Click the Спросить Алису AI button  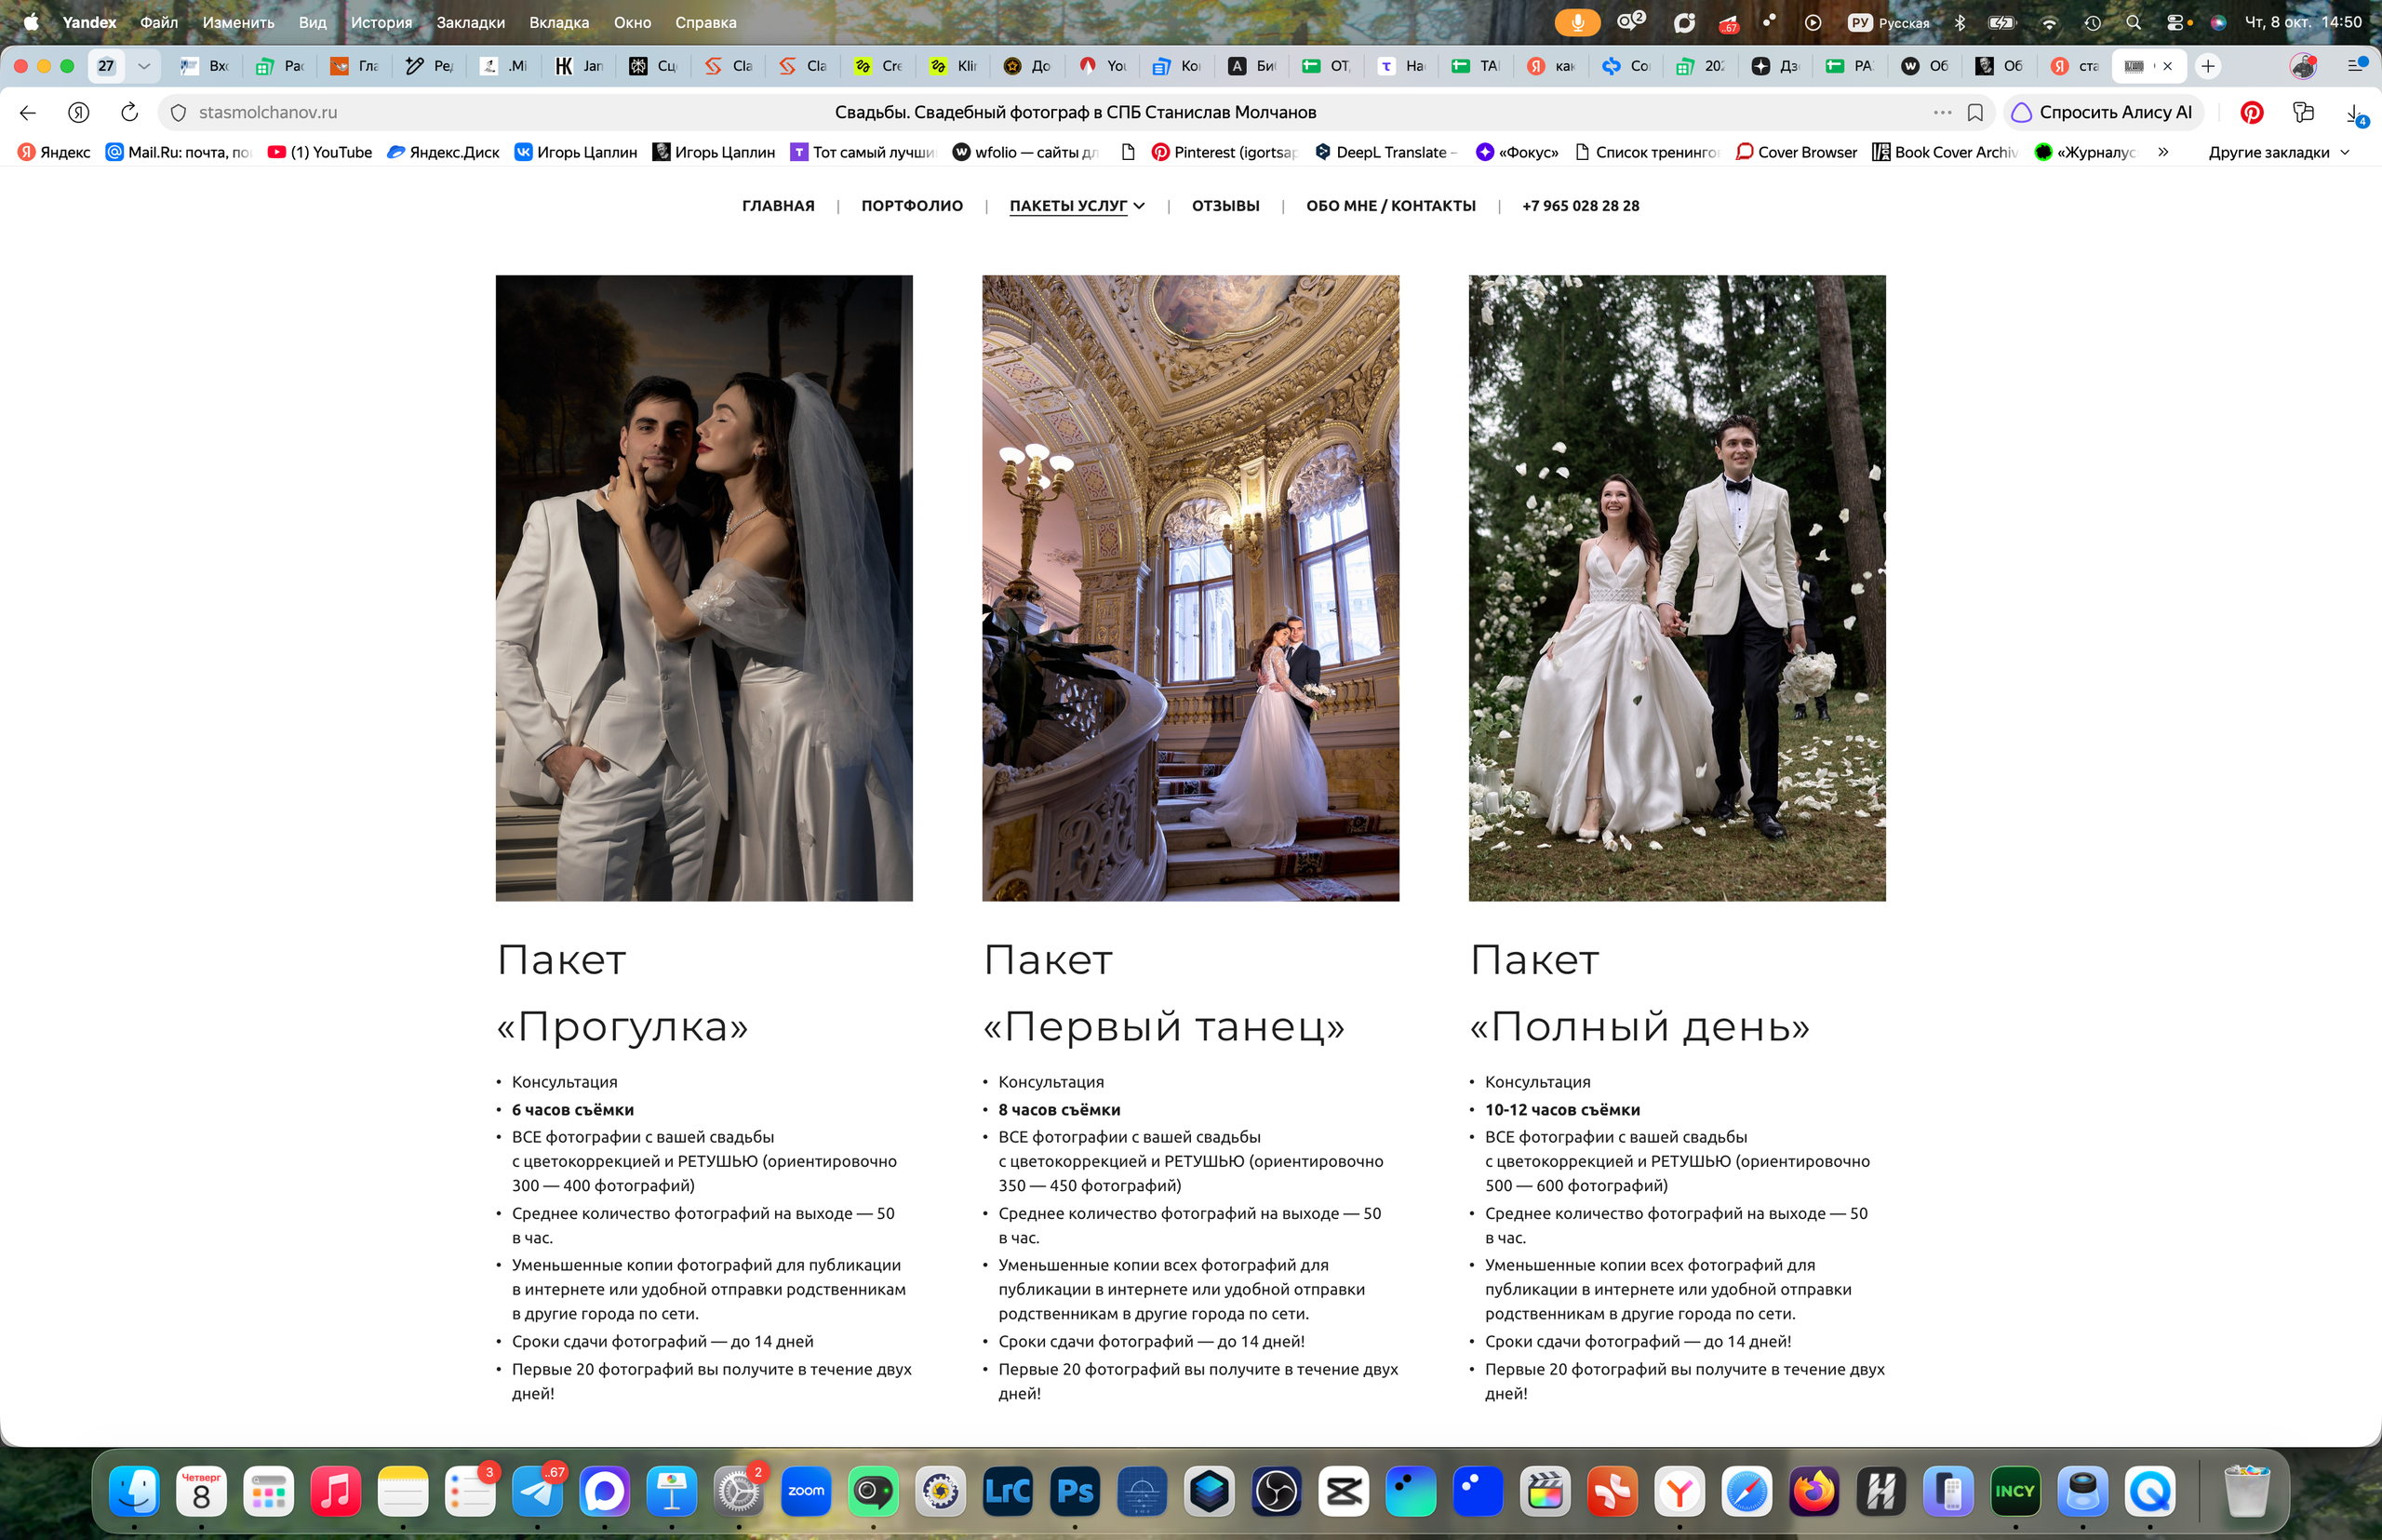click(2103, 112)
